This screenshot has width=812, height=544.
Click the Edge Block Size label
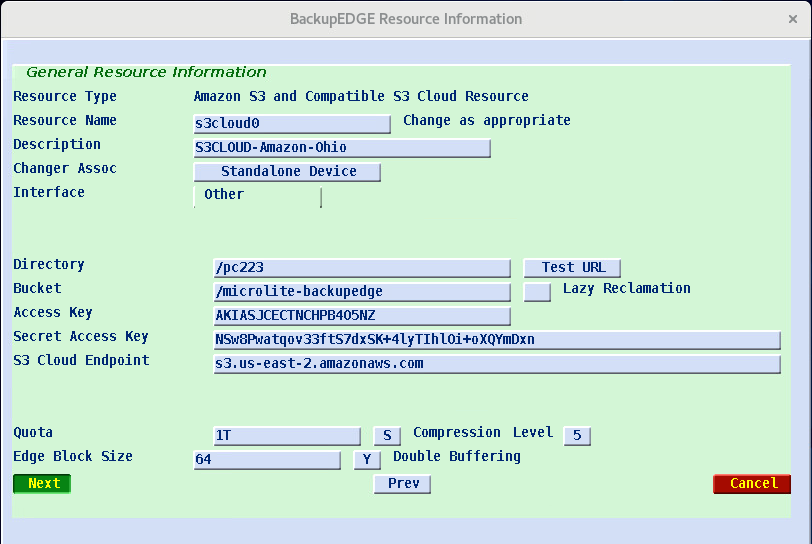point(73,456)
